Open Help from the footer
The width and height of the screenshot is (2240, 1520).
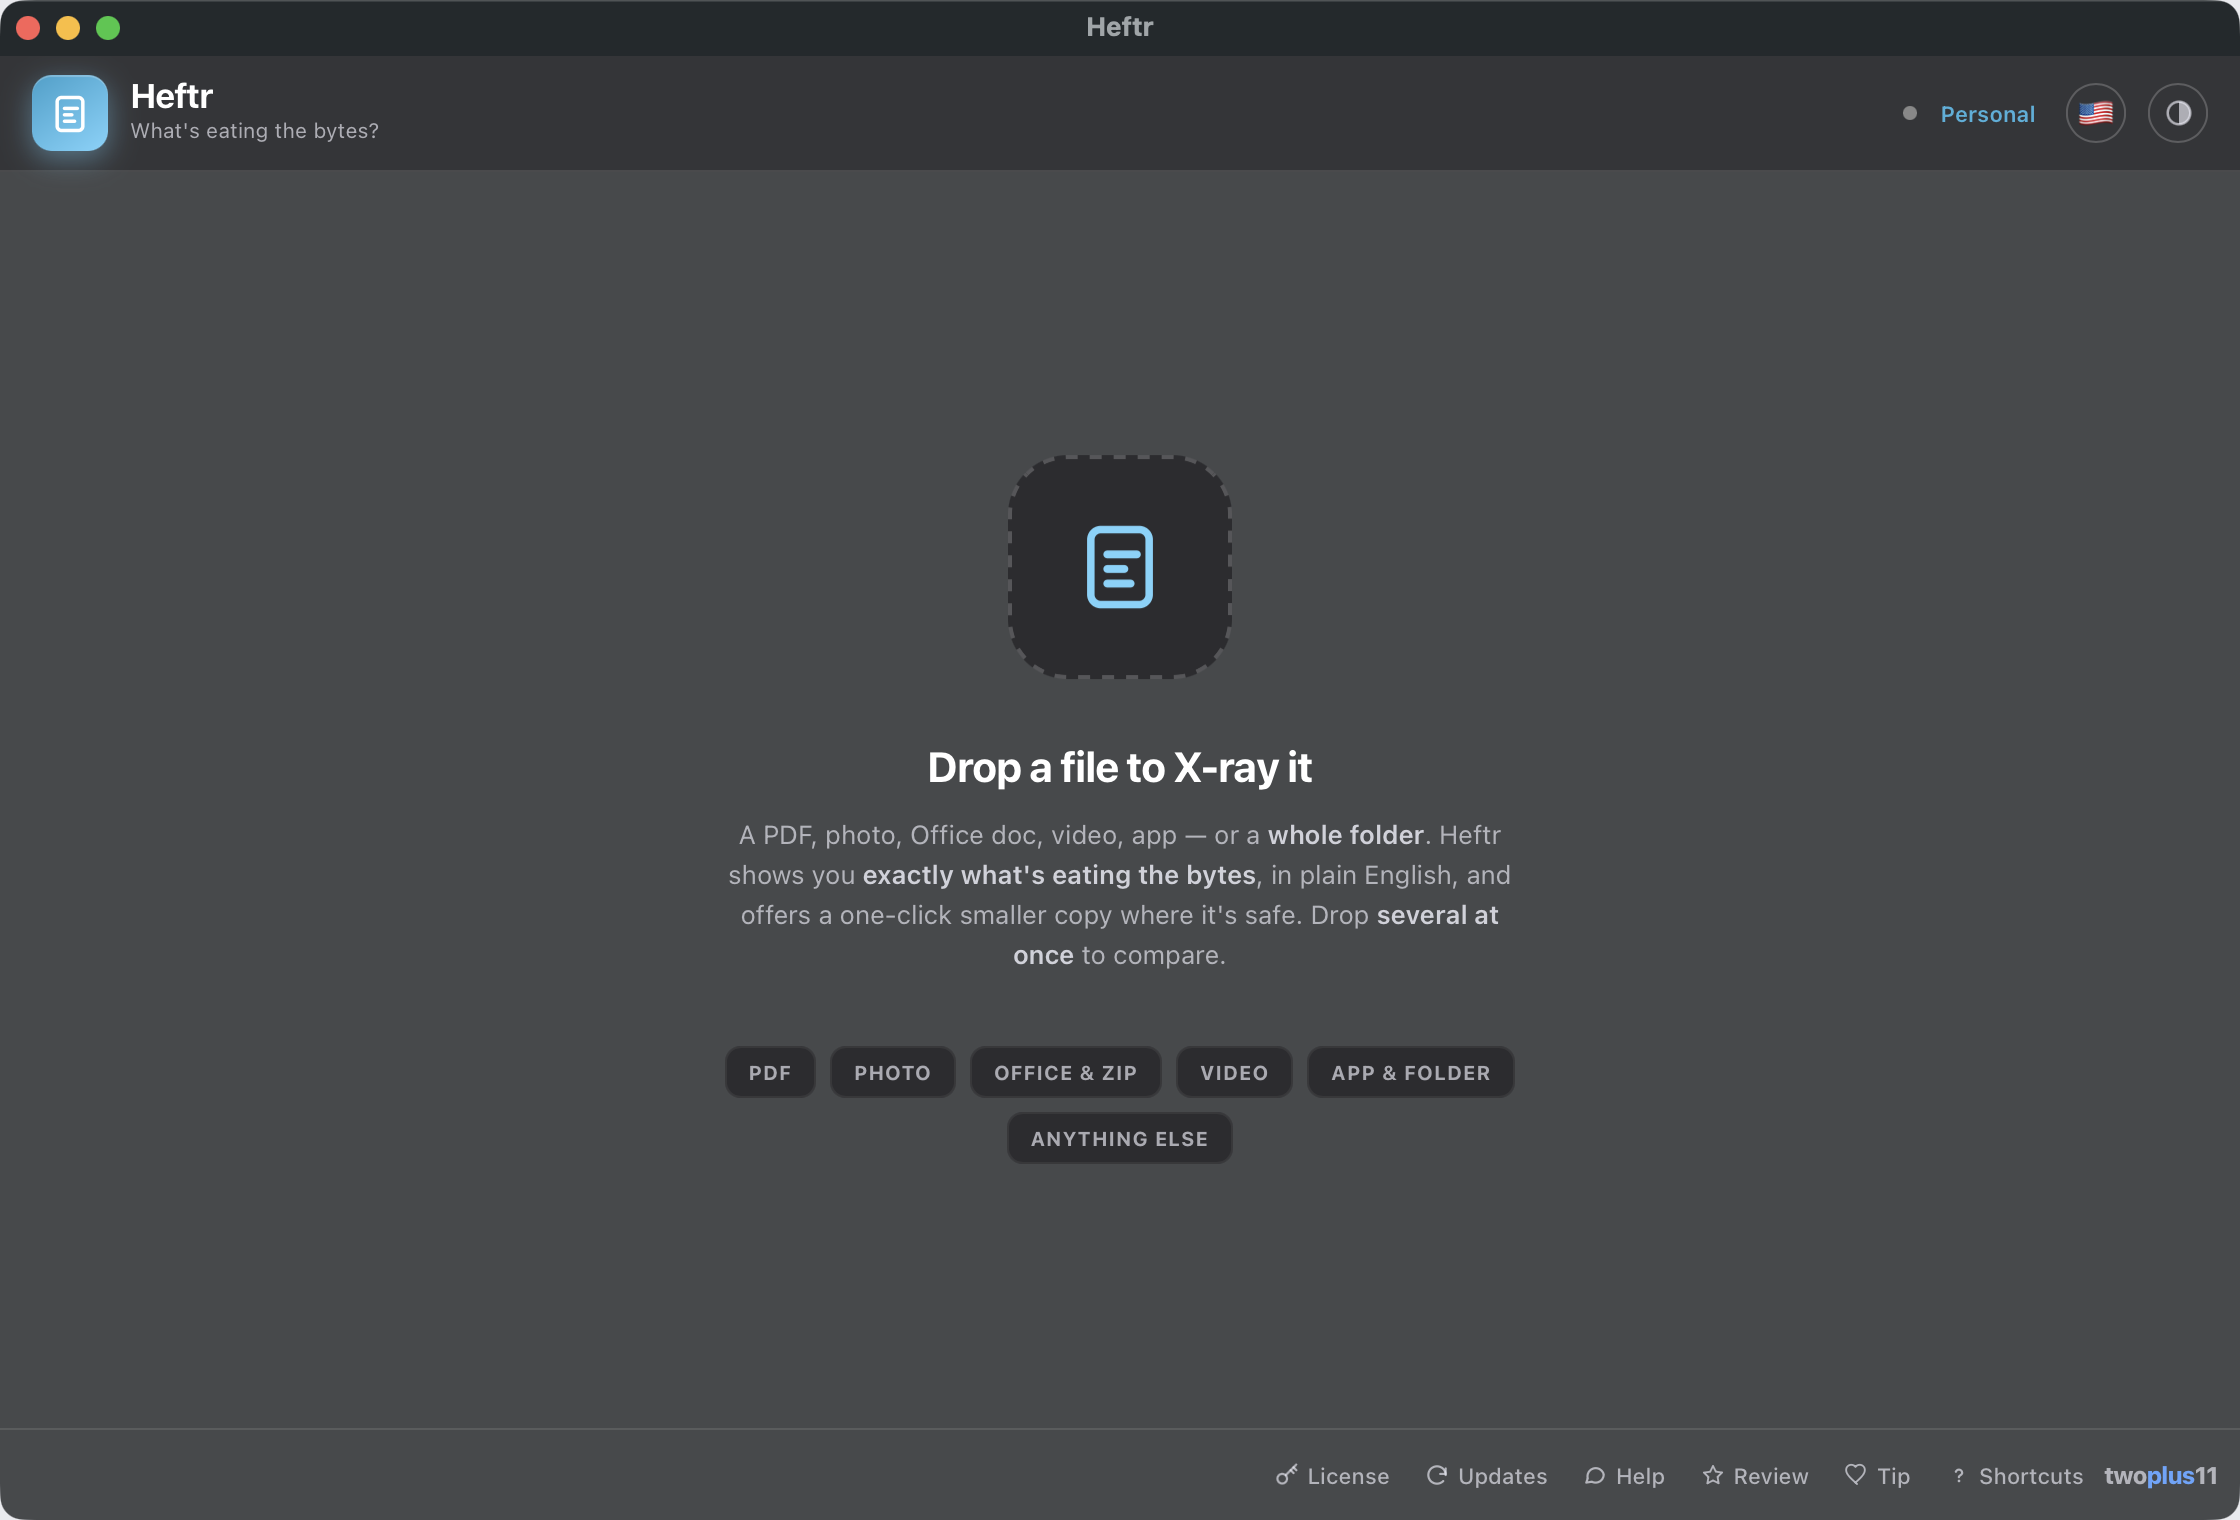[x=1624, y=1476]
